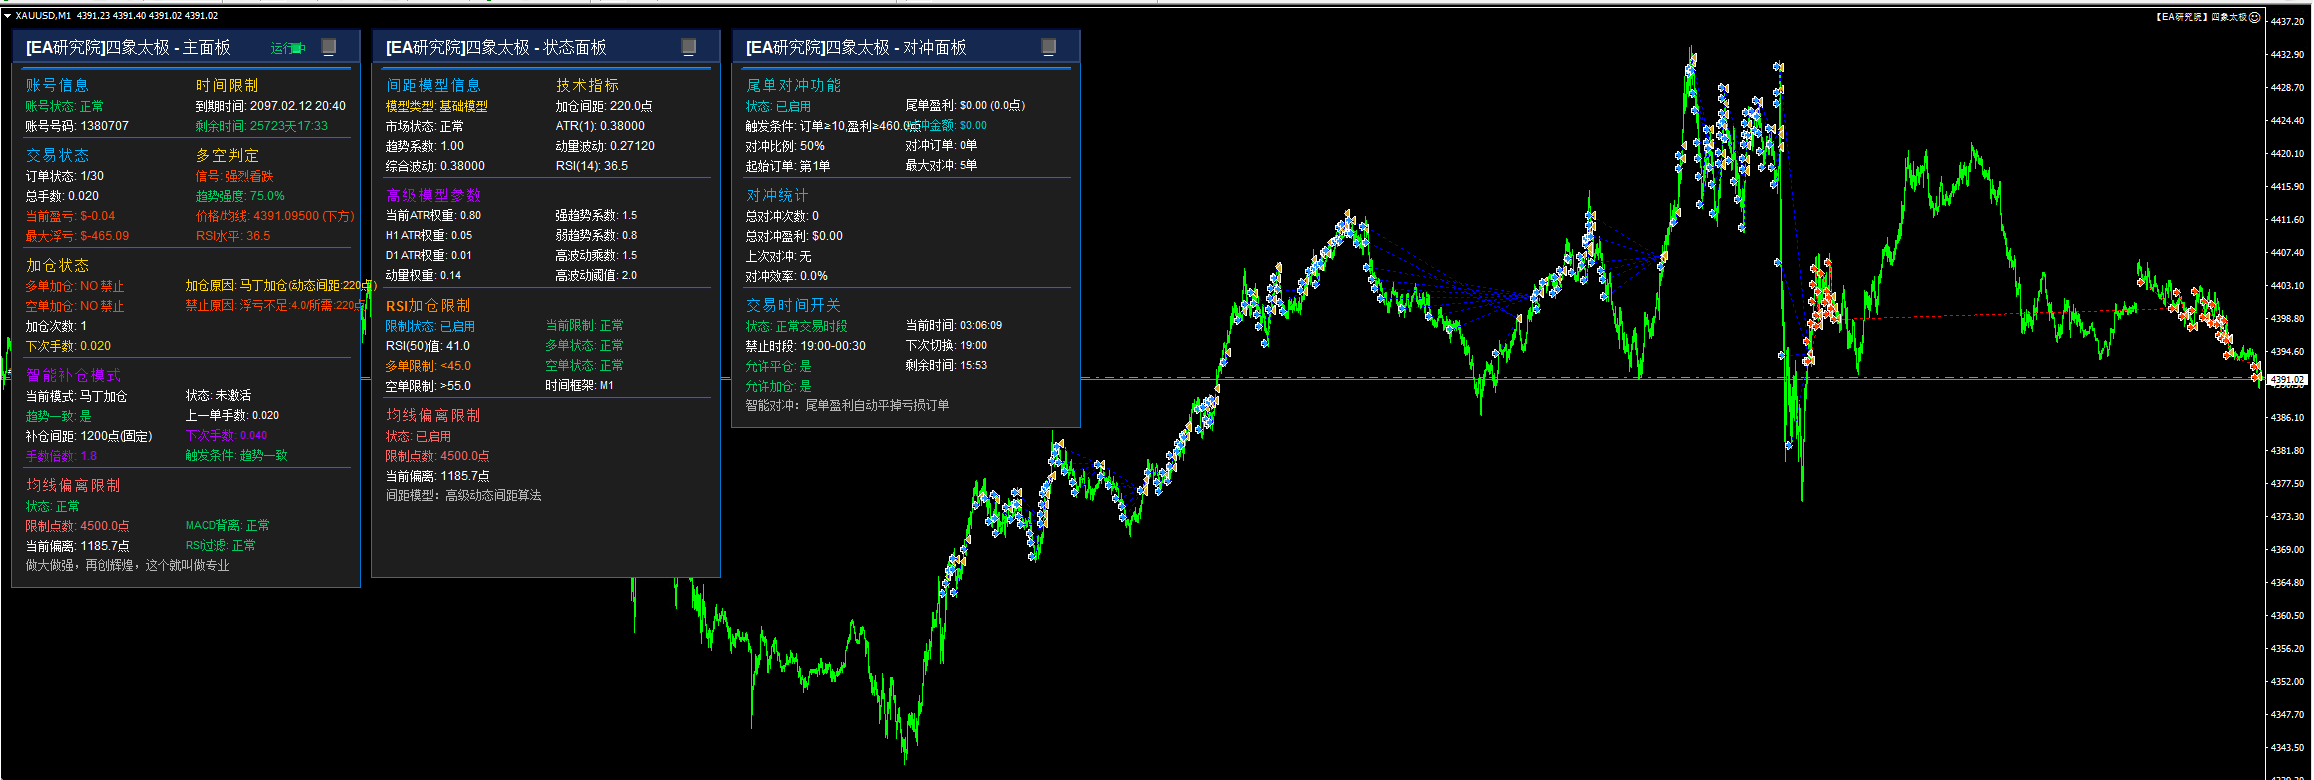Collapse the 主面板 panel with its square button

click(329, 47)
